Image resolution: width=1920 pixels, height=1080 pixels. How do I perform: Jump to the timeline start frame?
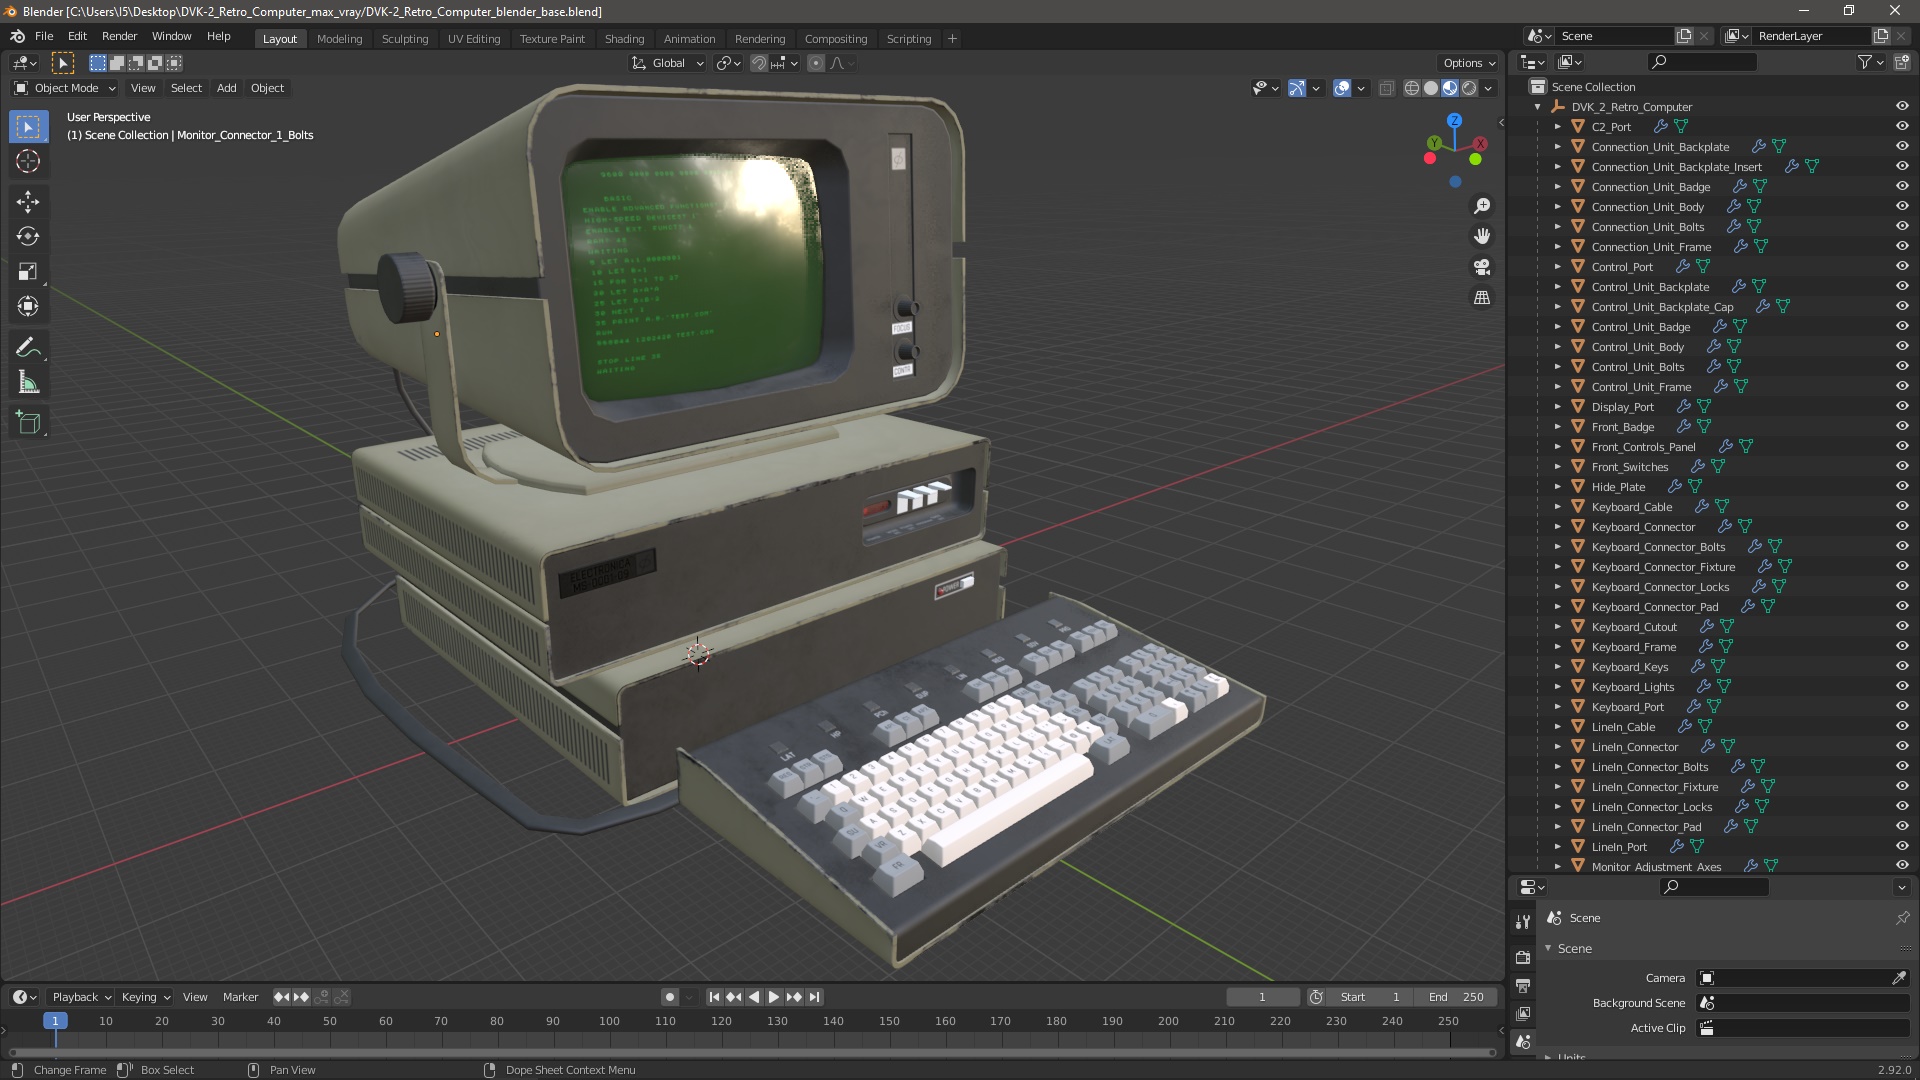click(714, 997)
